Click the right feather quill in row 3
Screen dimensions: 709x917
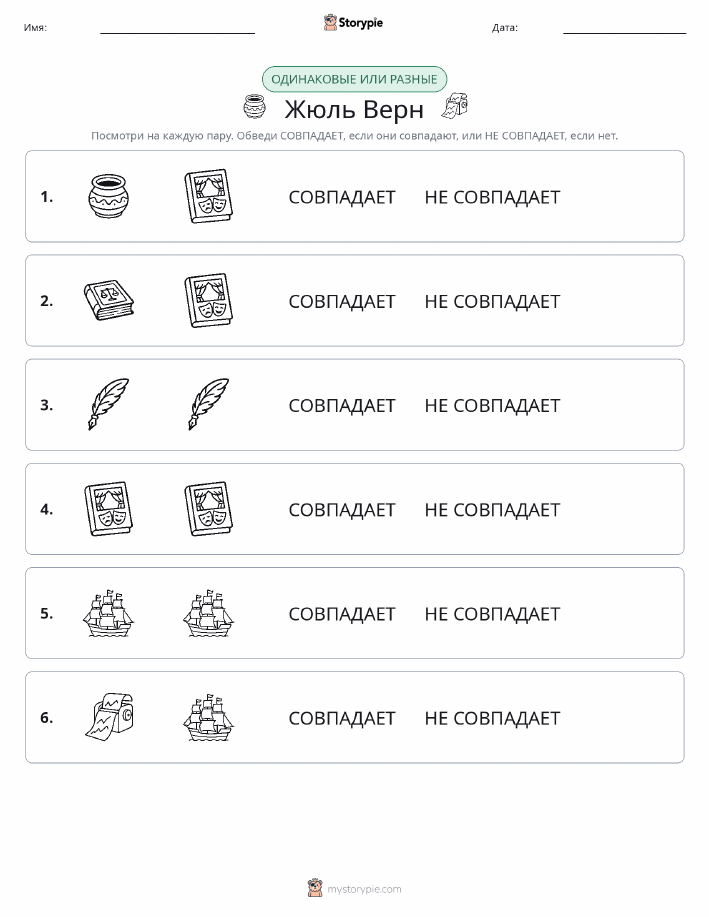[209, 404]
